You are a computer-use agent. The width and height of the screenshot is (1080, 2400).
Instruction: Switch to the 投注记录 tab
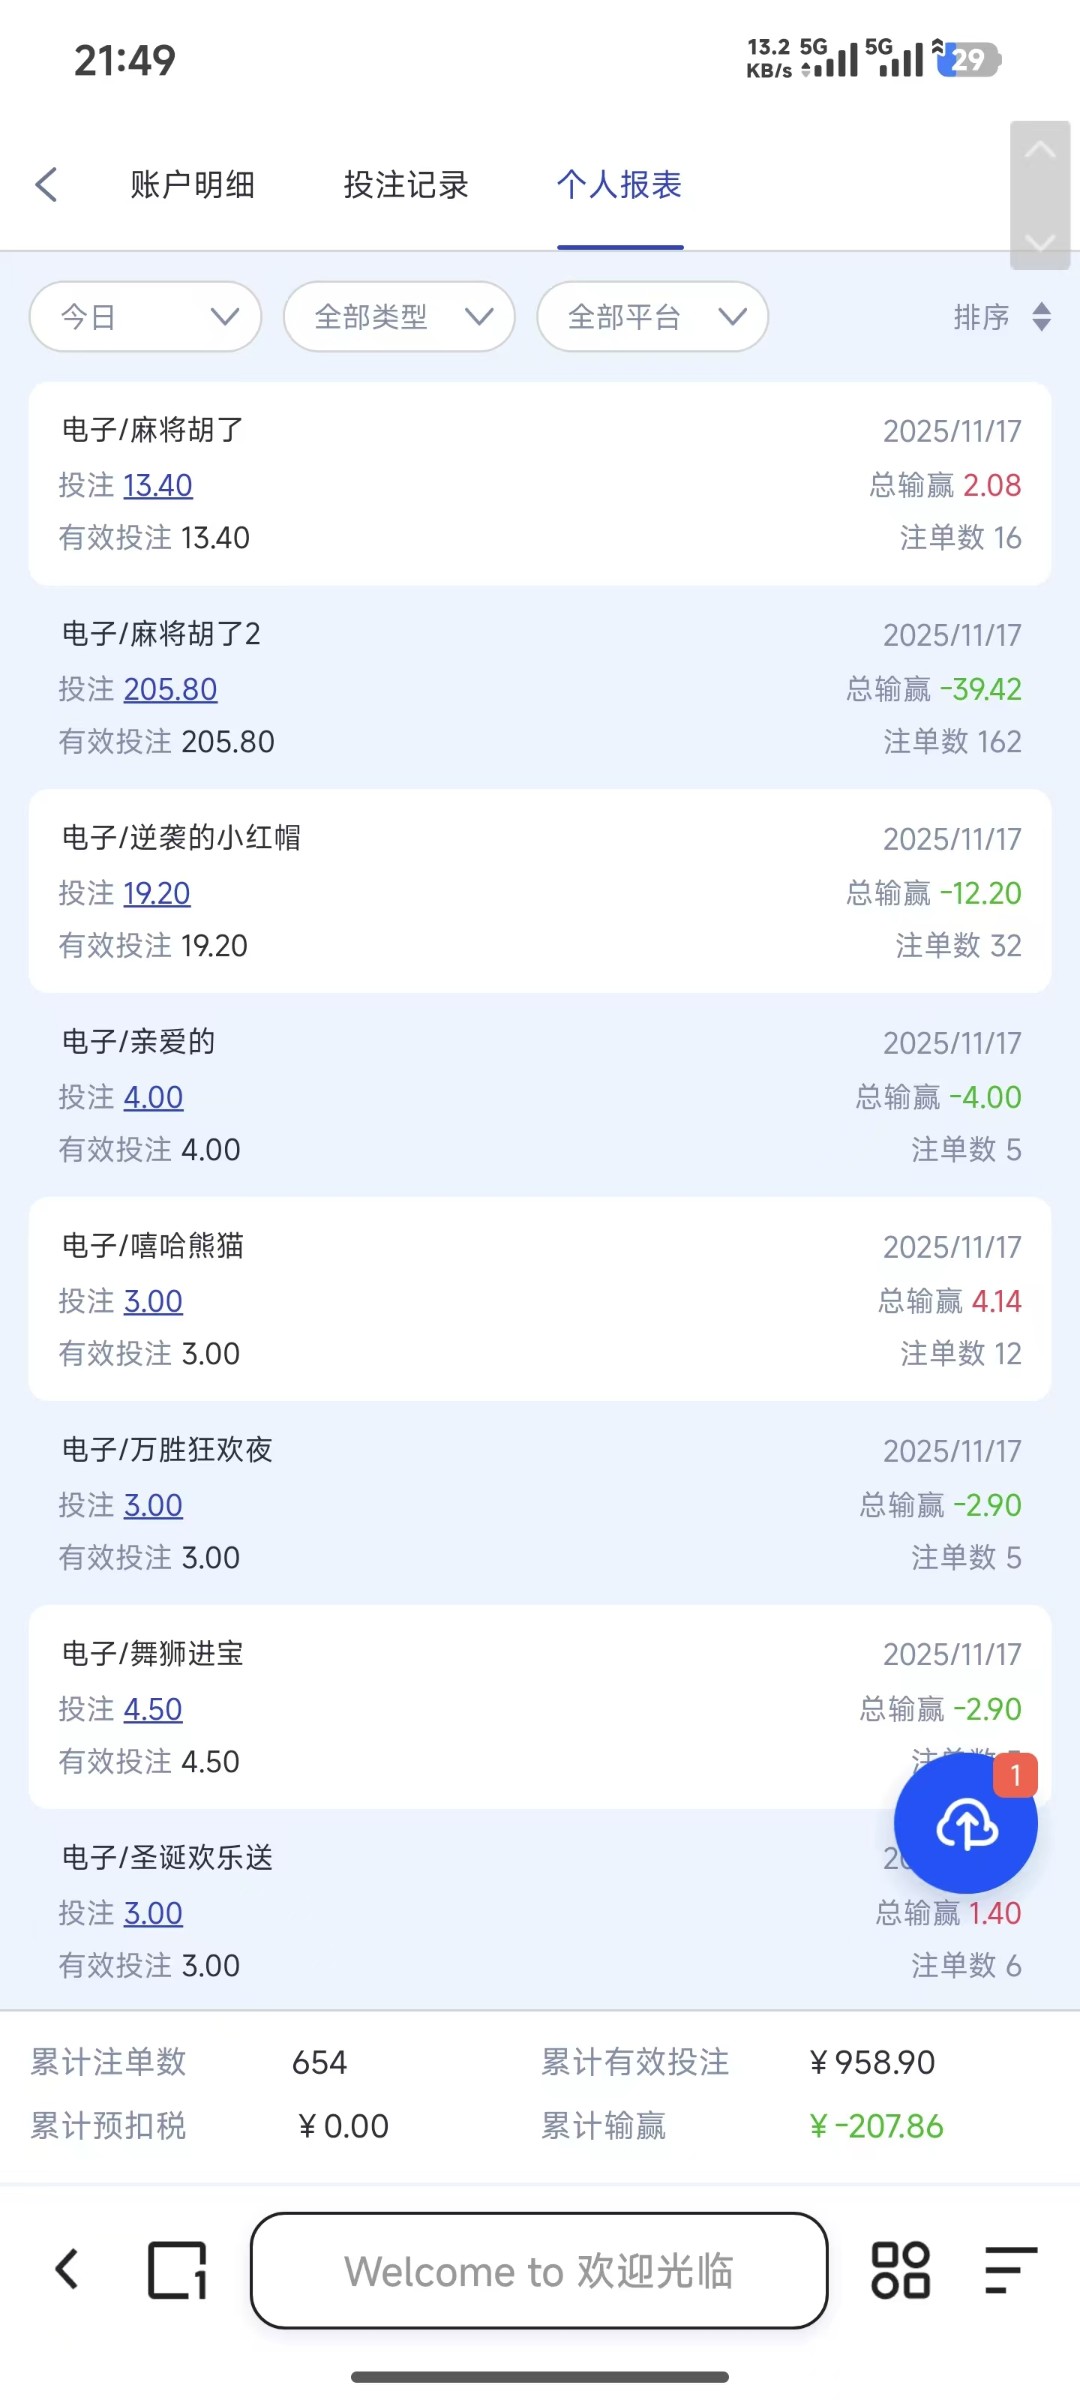coord(406,185)
